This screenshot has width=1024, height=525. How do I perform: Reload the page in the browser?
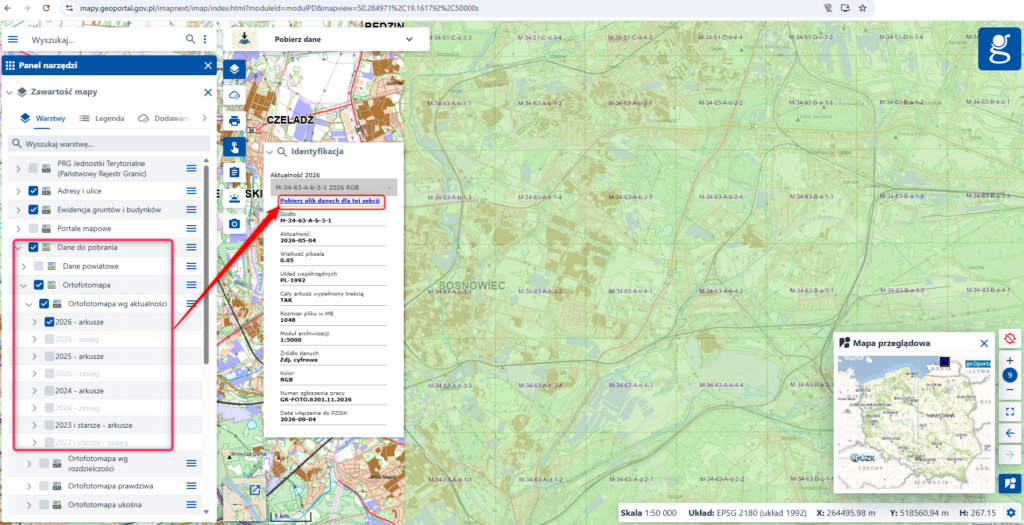46,8
